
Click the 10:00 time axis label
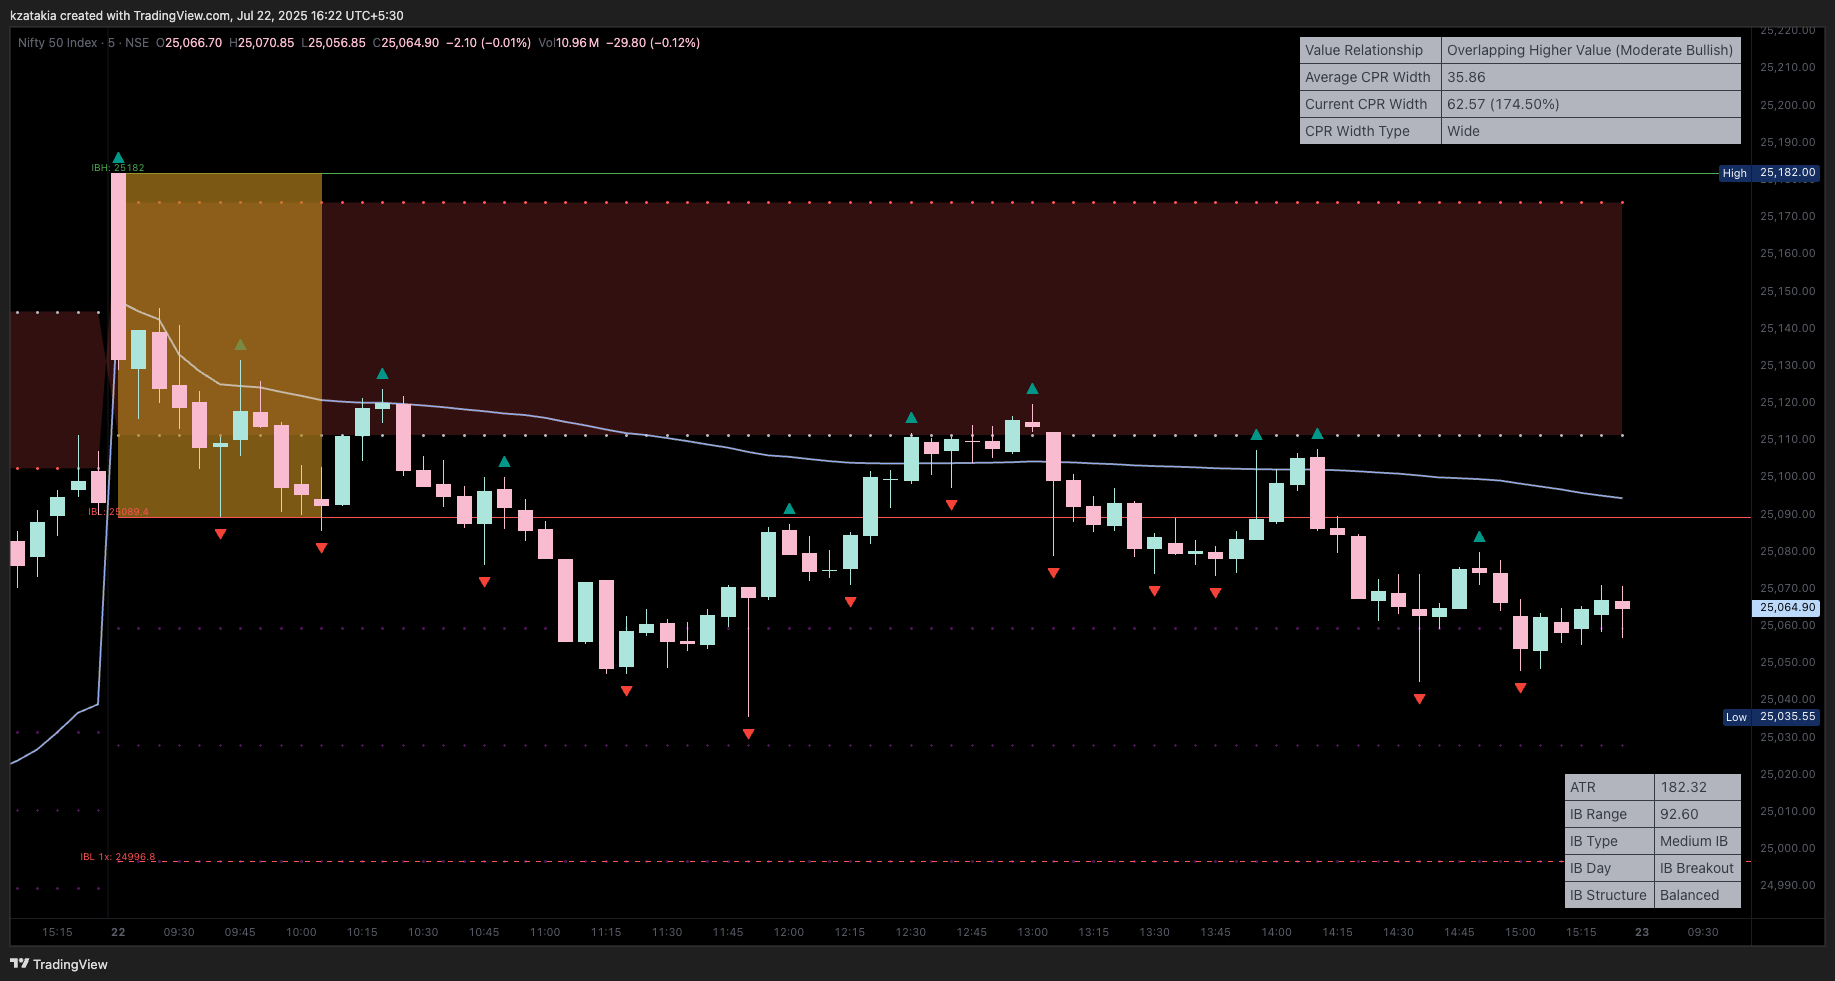click(301, 932)
